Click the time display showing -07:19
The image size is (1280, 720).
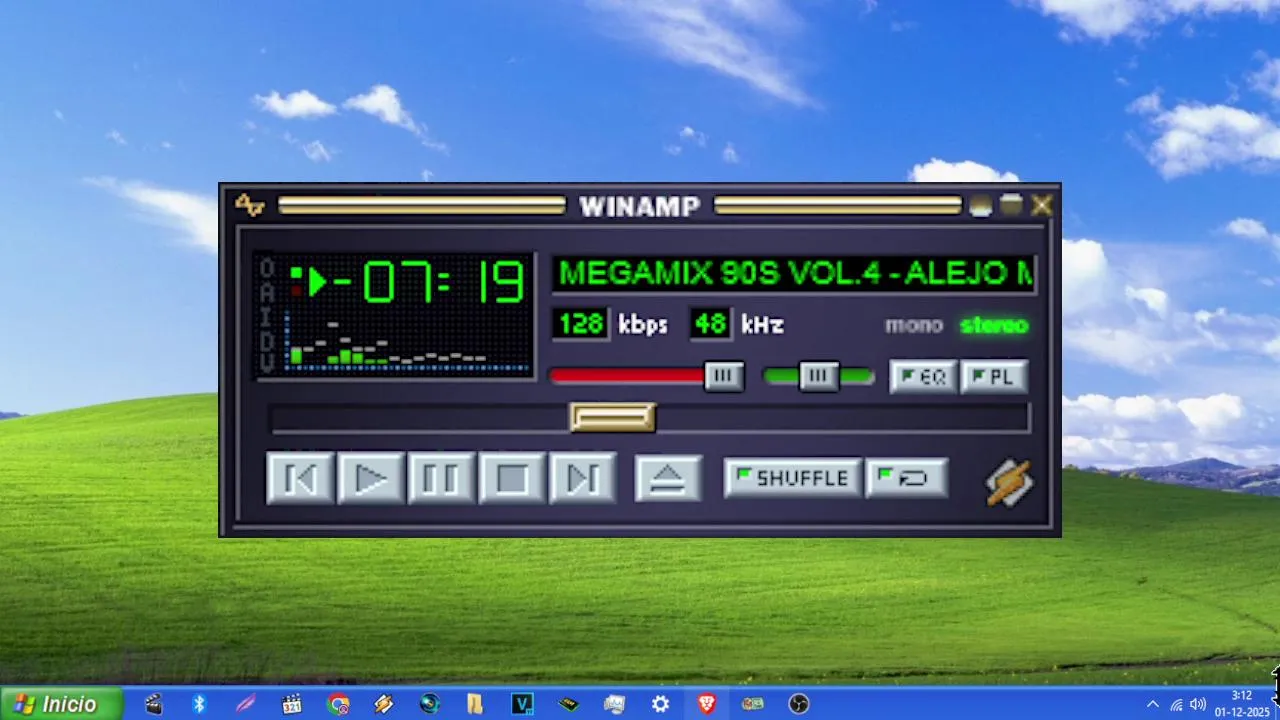[x=428, y=282]
